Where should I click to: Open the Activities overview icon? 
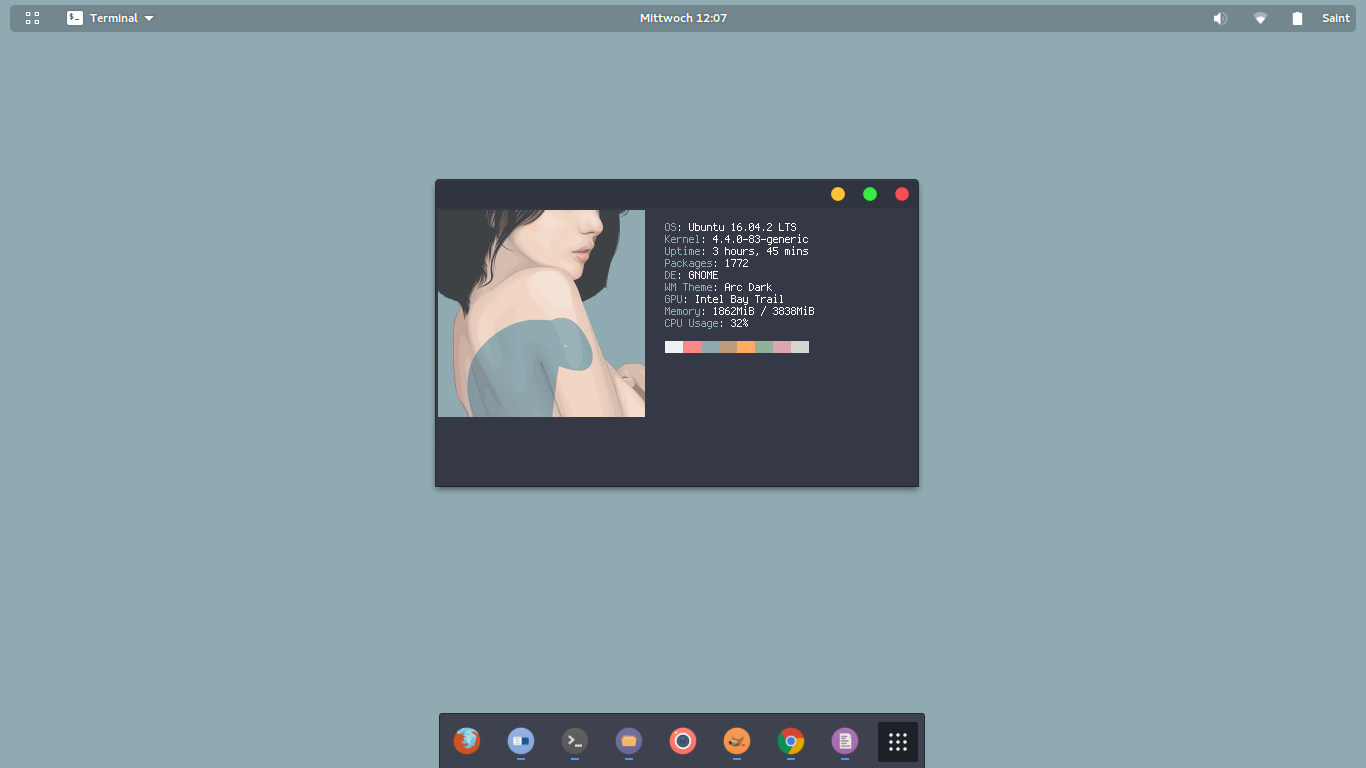click(x=32, y=18)
